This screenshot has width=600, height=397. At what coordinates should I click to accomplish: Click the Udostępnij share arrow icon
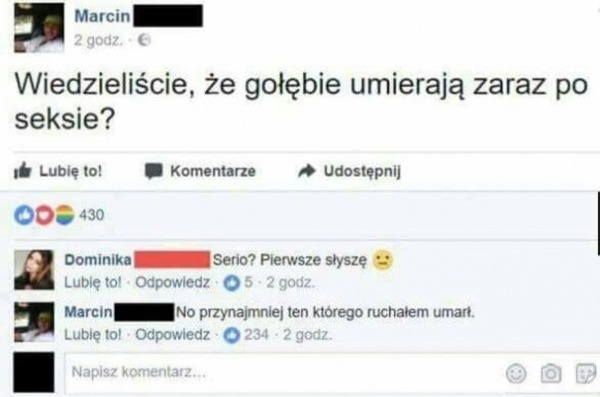[307, 171]
